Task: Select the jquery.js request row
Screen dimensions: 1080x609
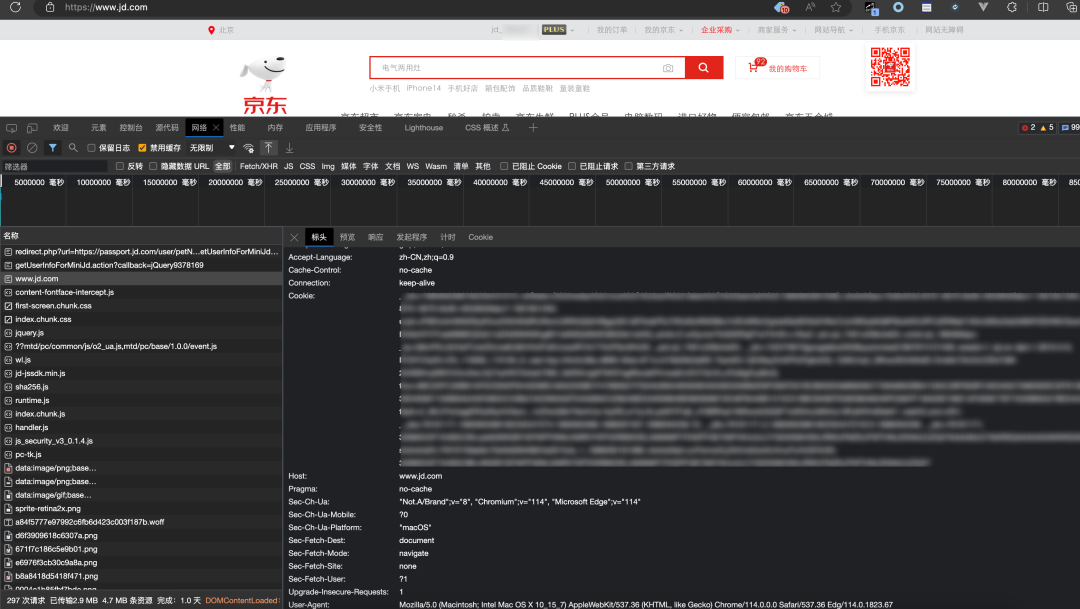Action: click(x=141, y=333)
